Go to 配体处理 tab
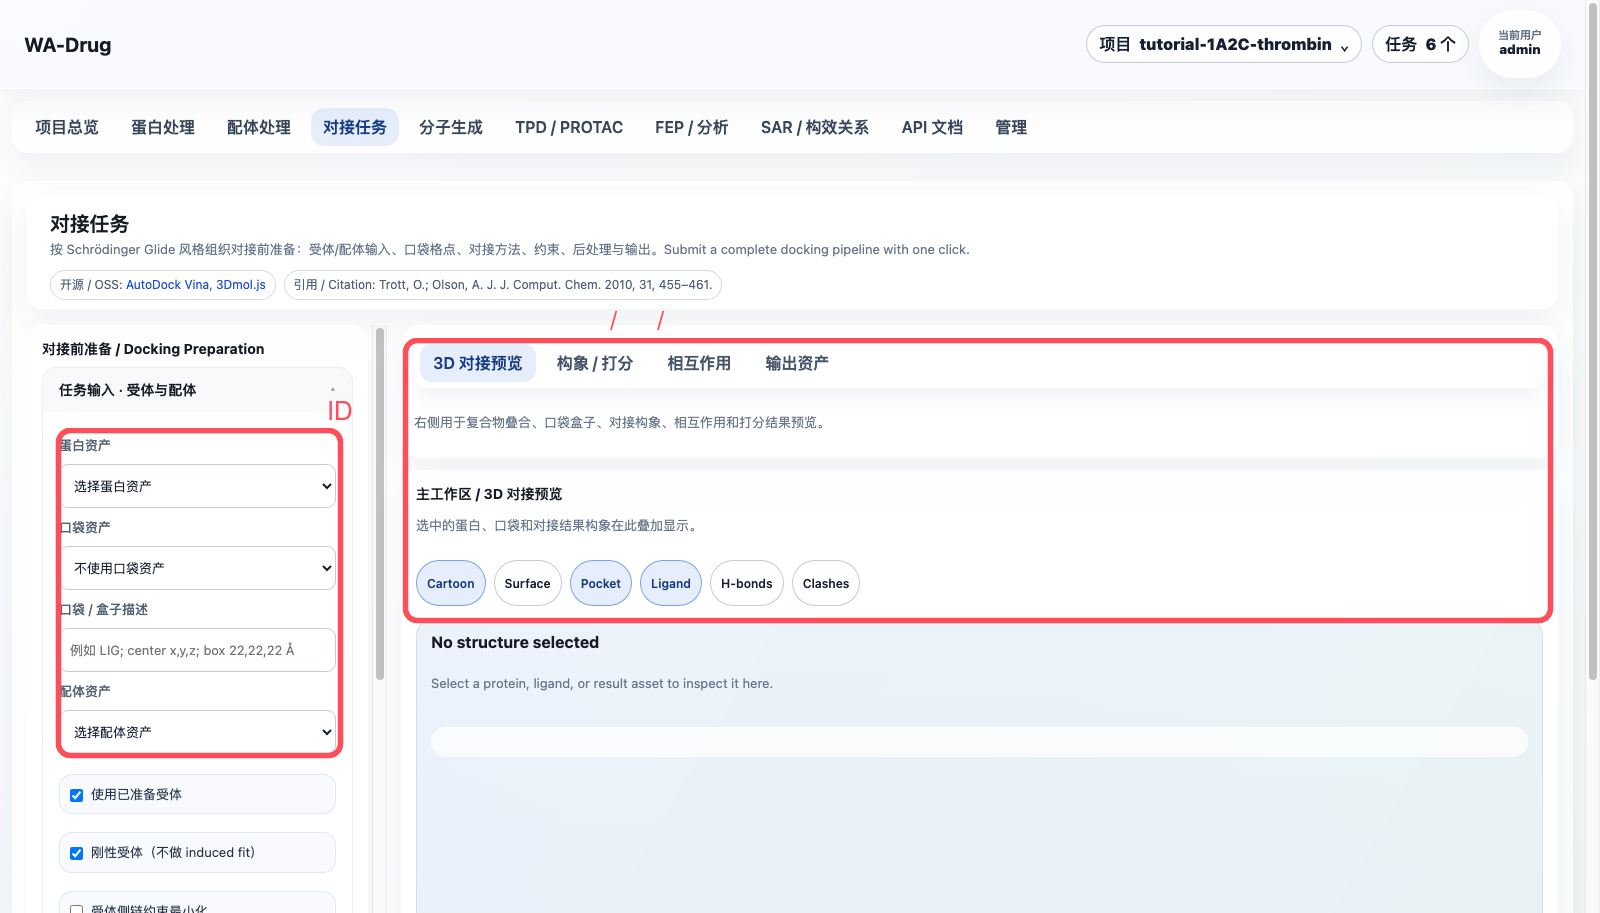The height and width of the screenshot is (913, 1600). (259, 127)
